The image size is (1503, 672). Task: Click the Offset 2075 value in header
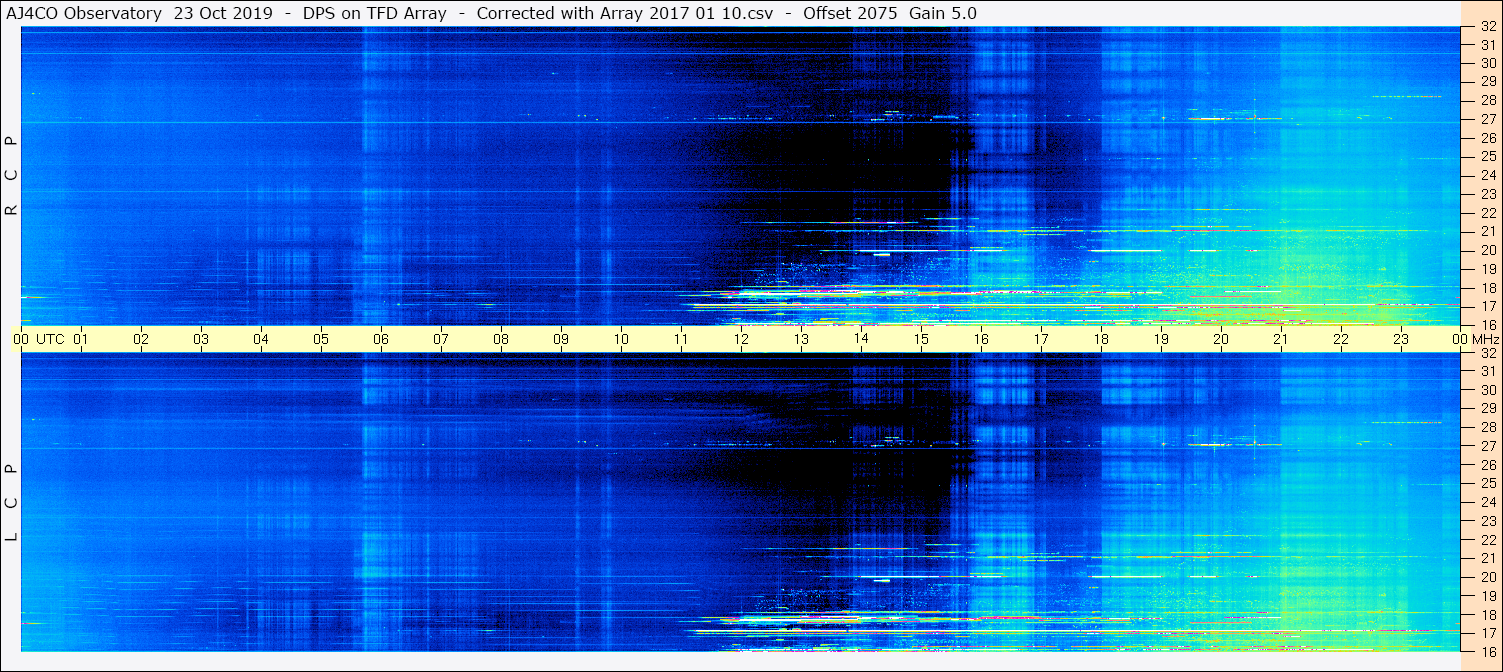850,13
